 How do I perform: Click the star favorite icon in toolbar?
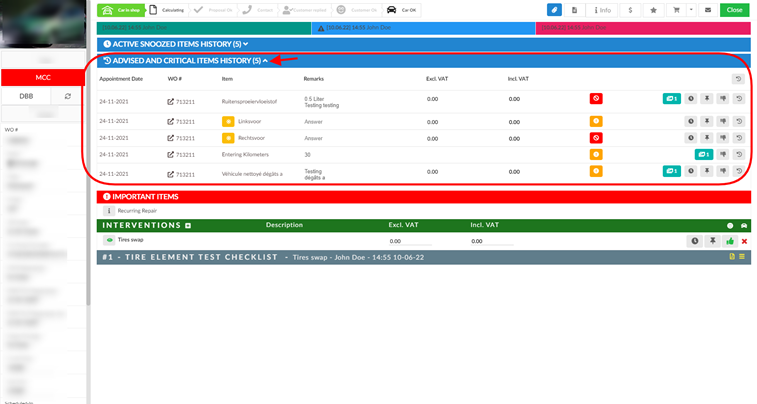pyautogui.click(x=653, y=10)
